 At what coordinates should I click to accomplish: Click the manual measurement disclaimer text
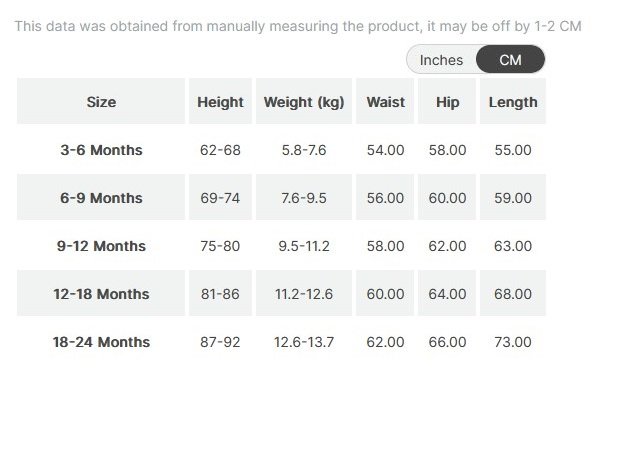pyautogui.click(x=297, y=26)
